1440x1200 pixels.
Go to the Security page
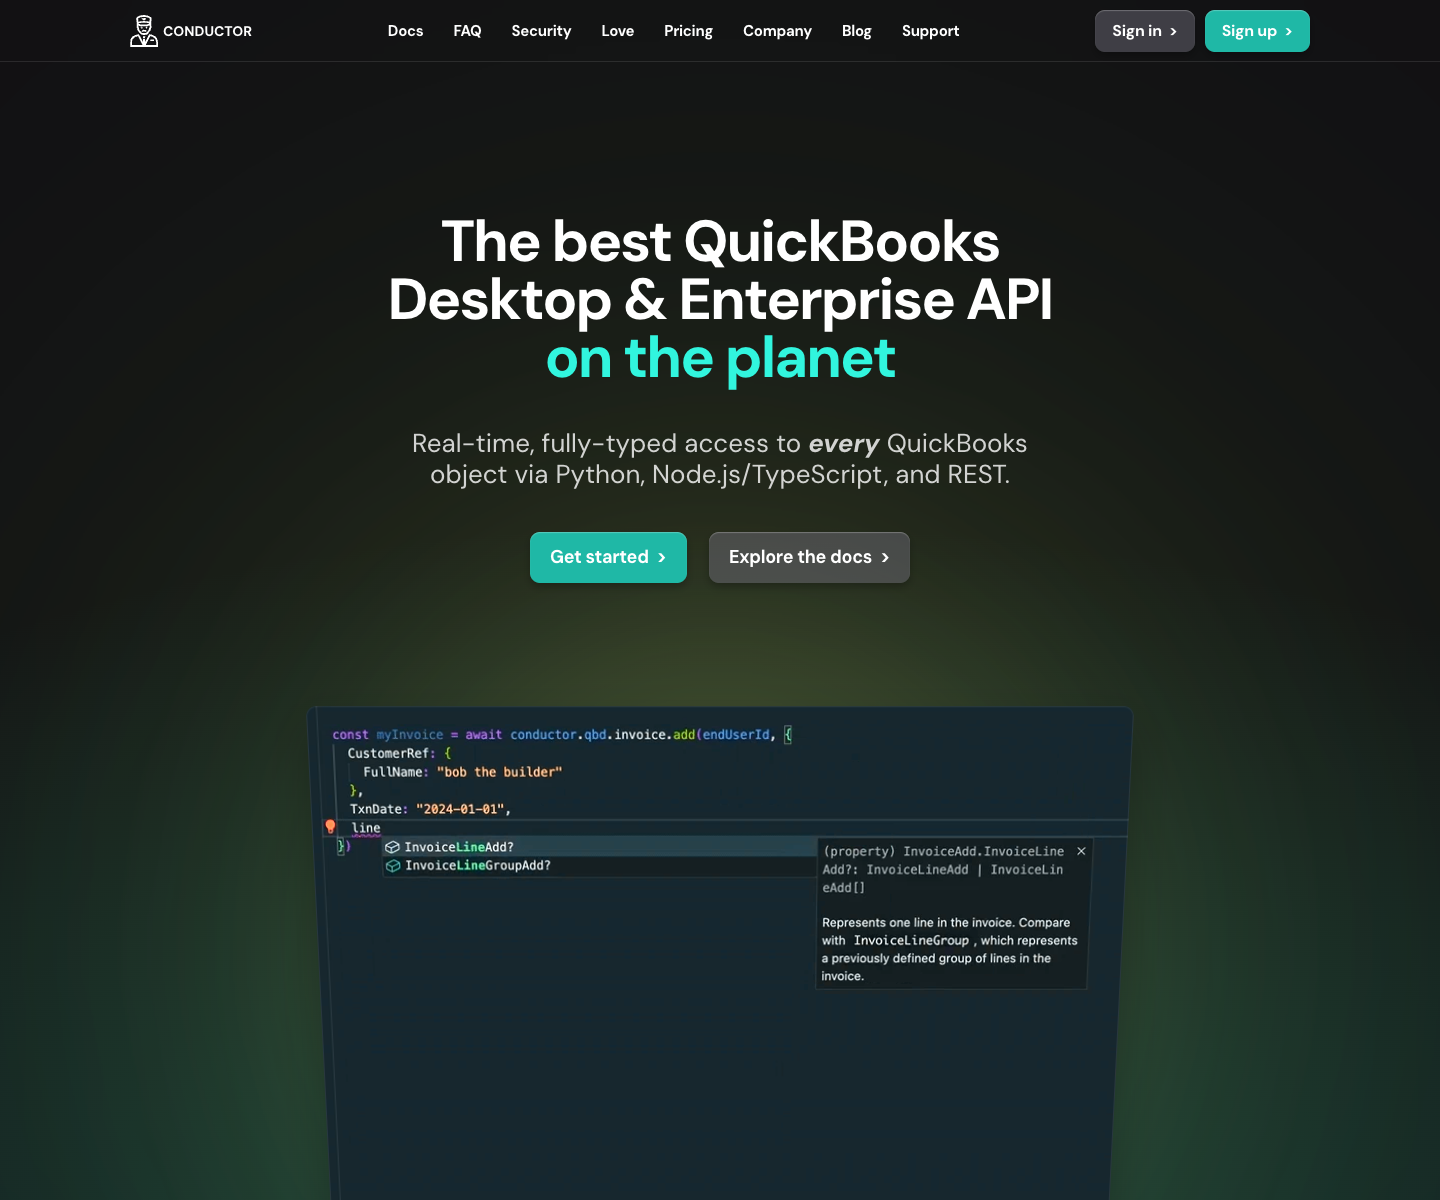pos(541,31)
